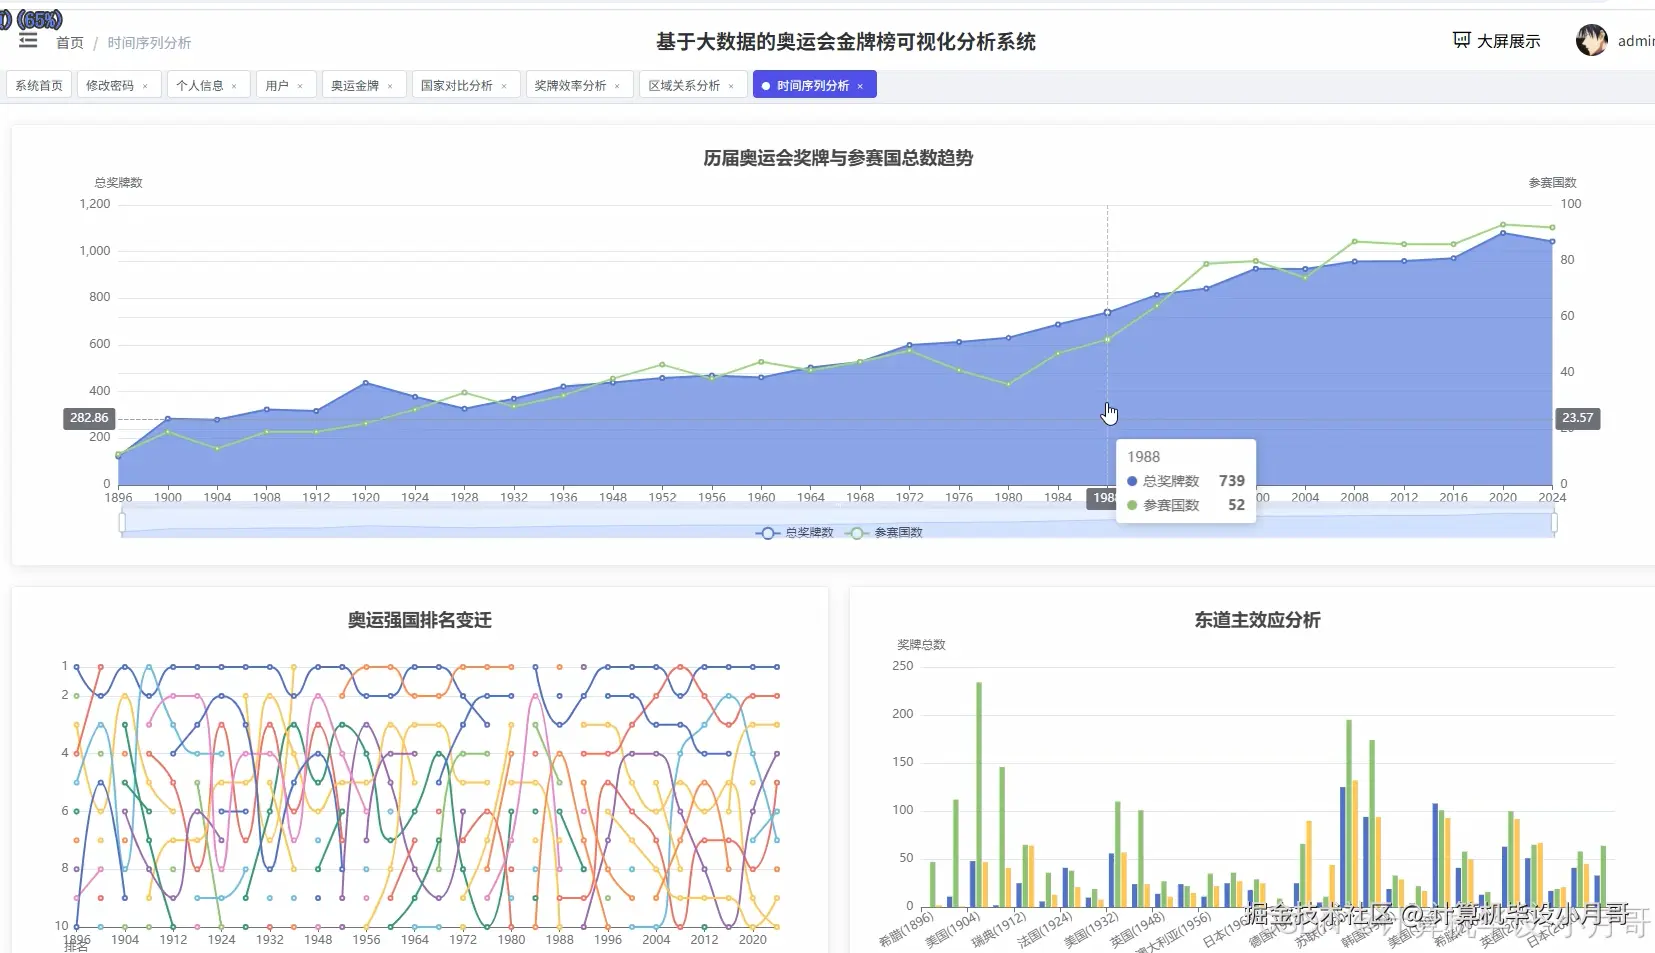Close the 个人信息 tab

(234, 86)
